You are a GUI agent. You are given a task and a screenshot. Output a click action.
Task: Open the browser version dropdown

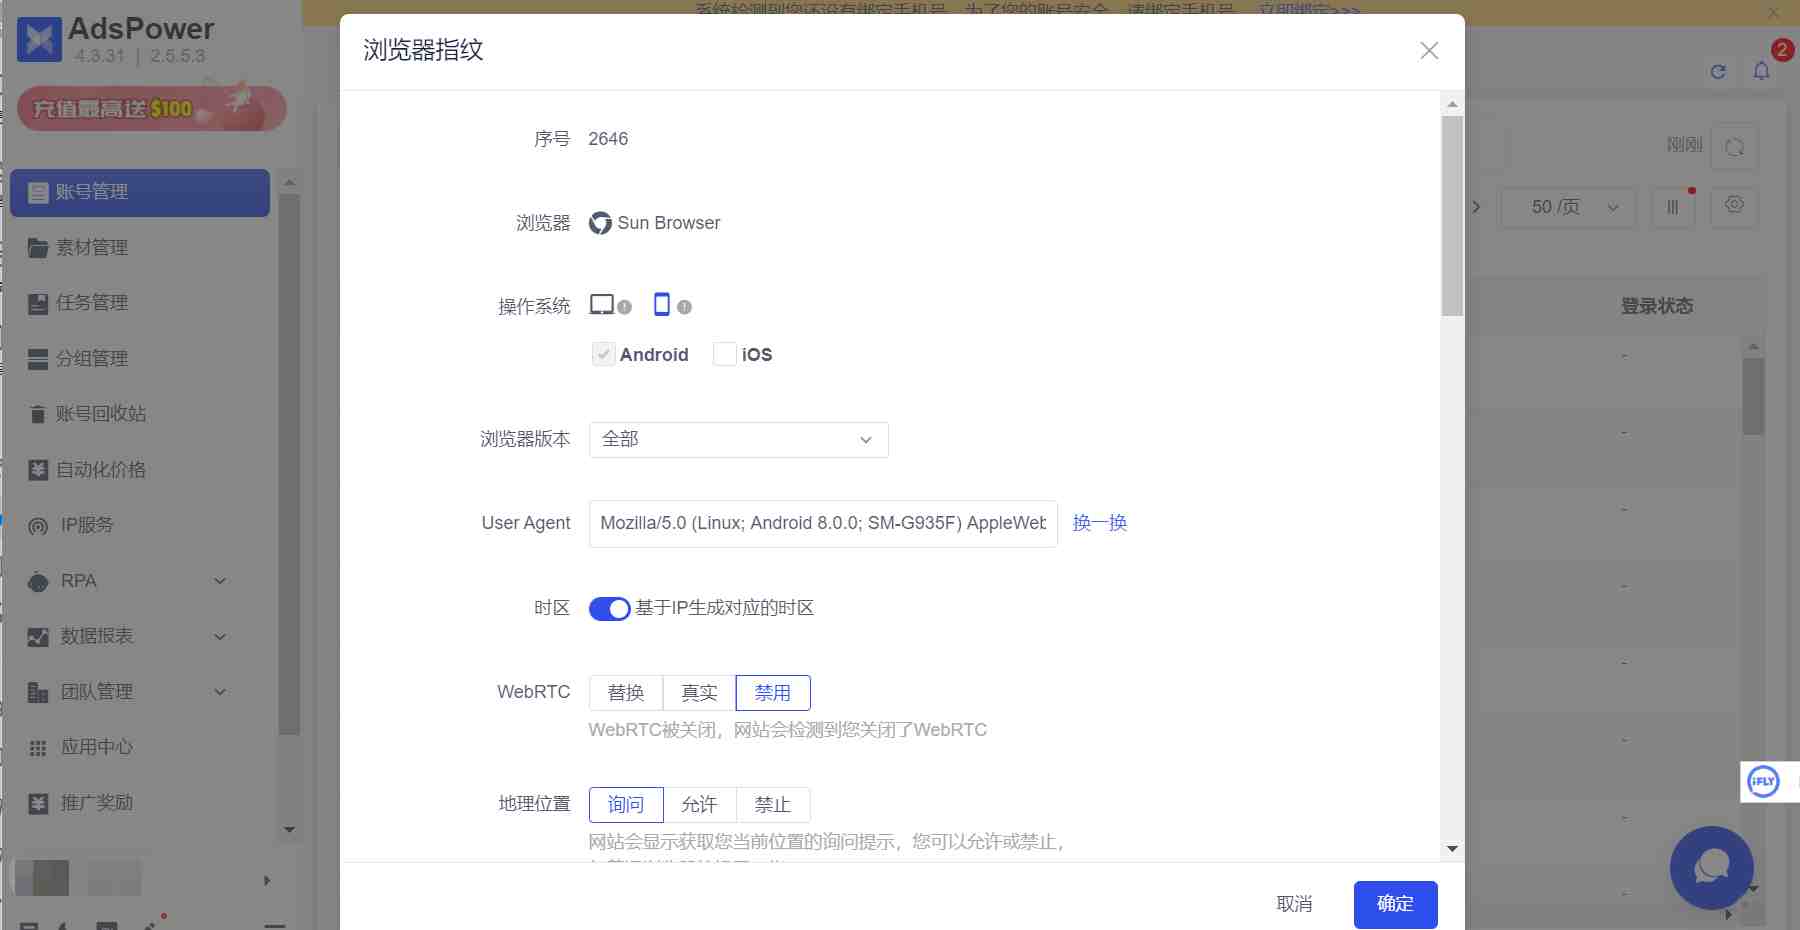tap(738, 440)
